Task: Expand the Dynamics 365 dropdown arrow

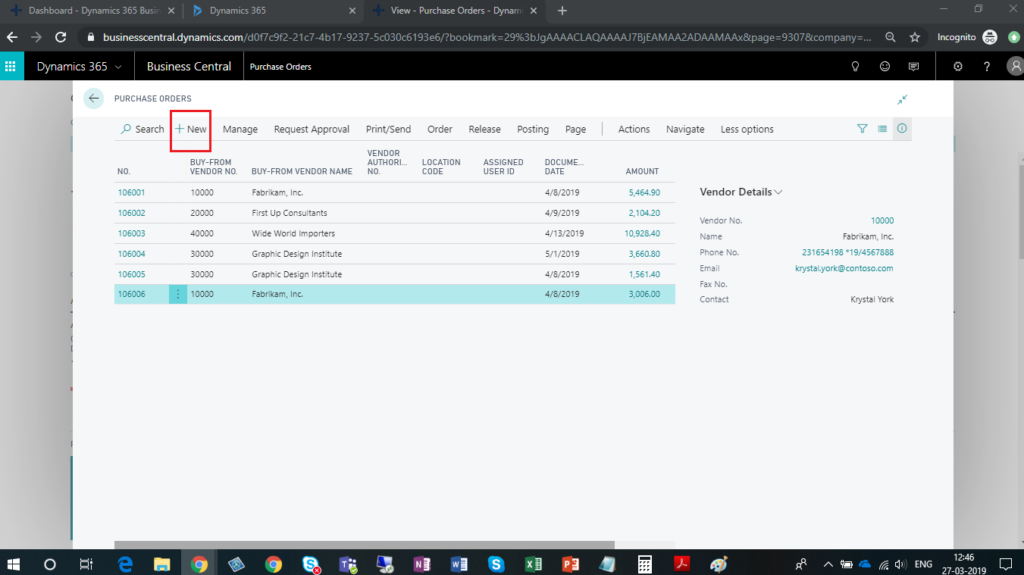Action: 118,67
